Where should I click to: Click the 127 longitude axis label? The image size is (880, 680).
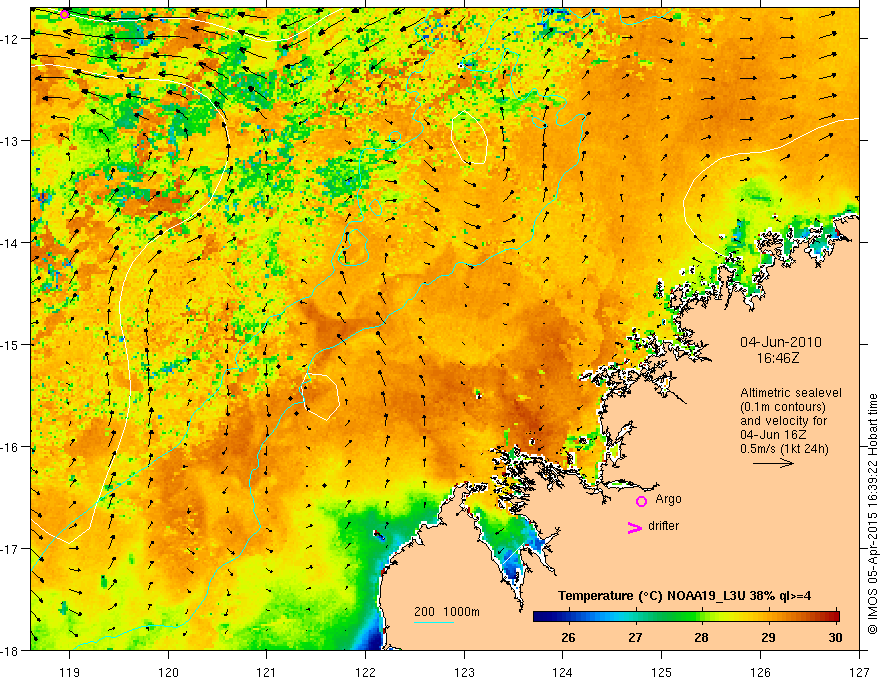point(859,672)
